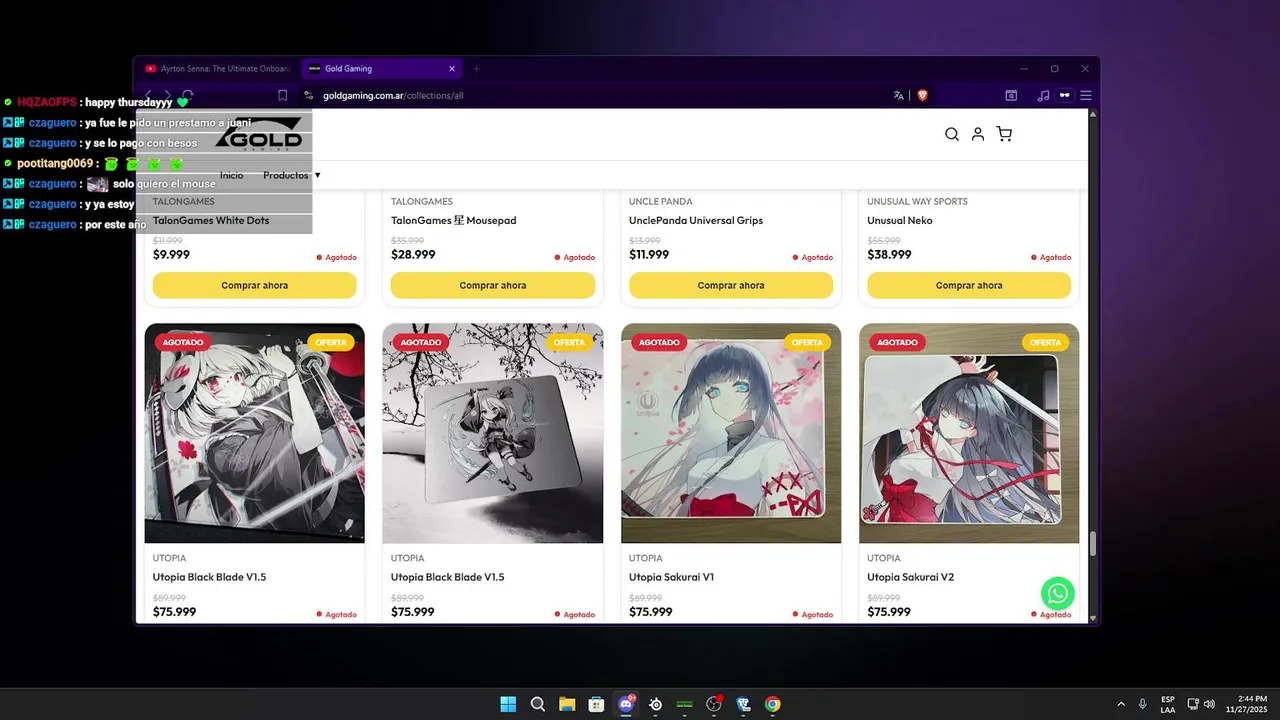Open a new browser tab
The width and height of the screenshot is (1280, 720).
coord(476,69)
